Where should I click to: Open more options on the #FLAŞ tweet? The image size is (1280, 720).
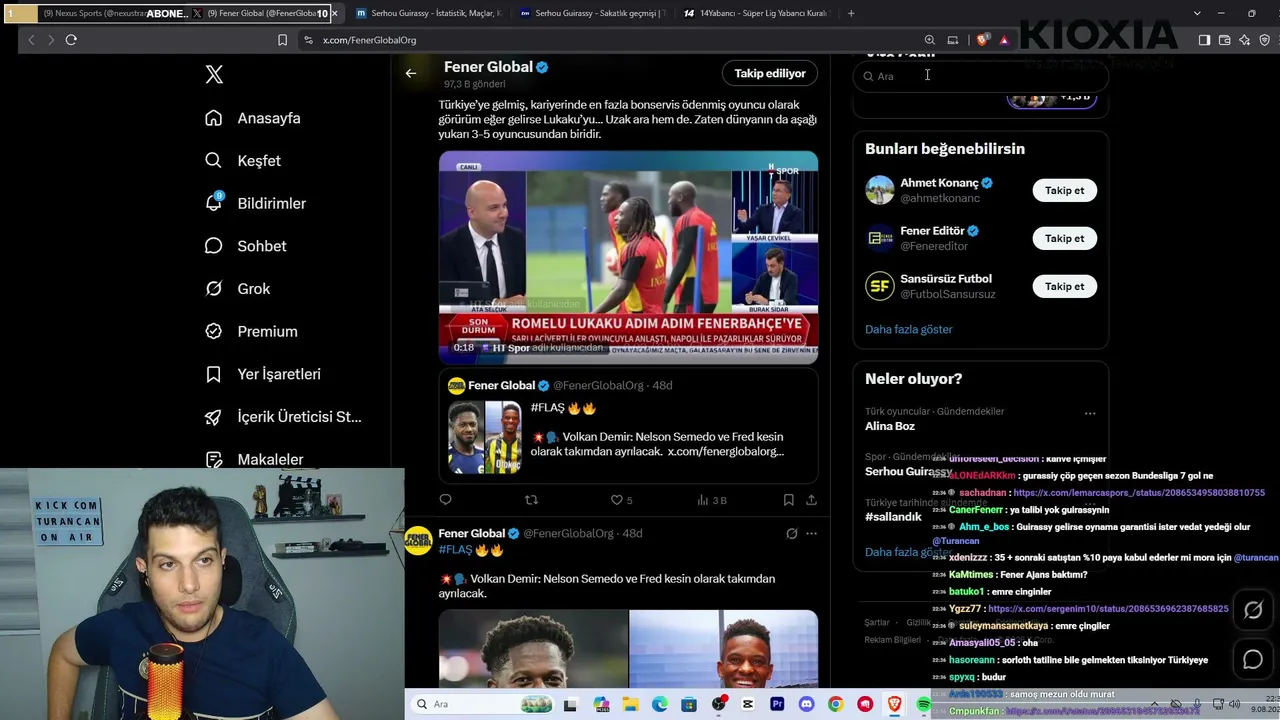pyautogui.click(x=811, y=534)
